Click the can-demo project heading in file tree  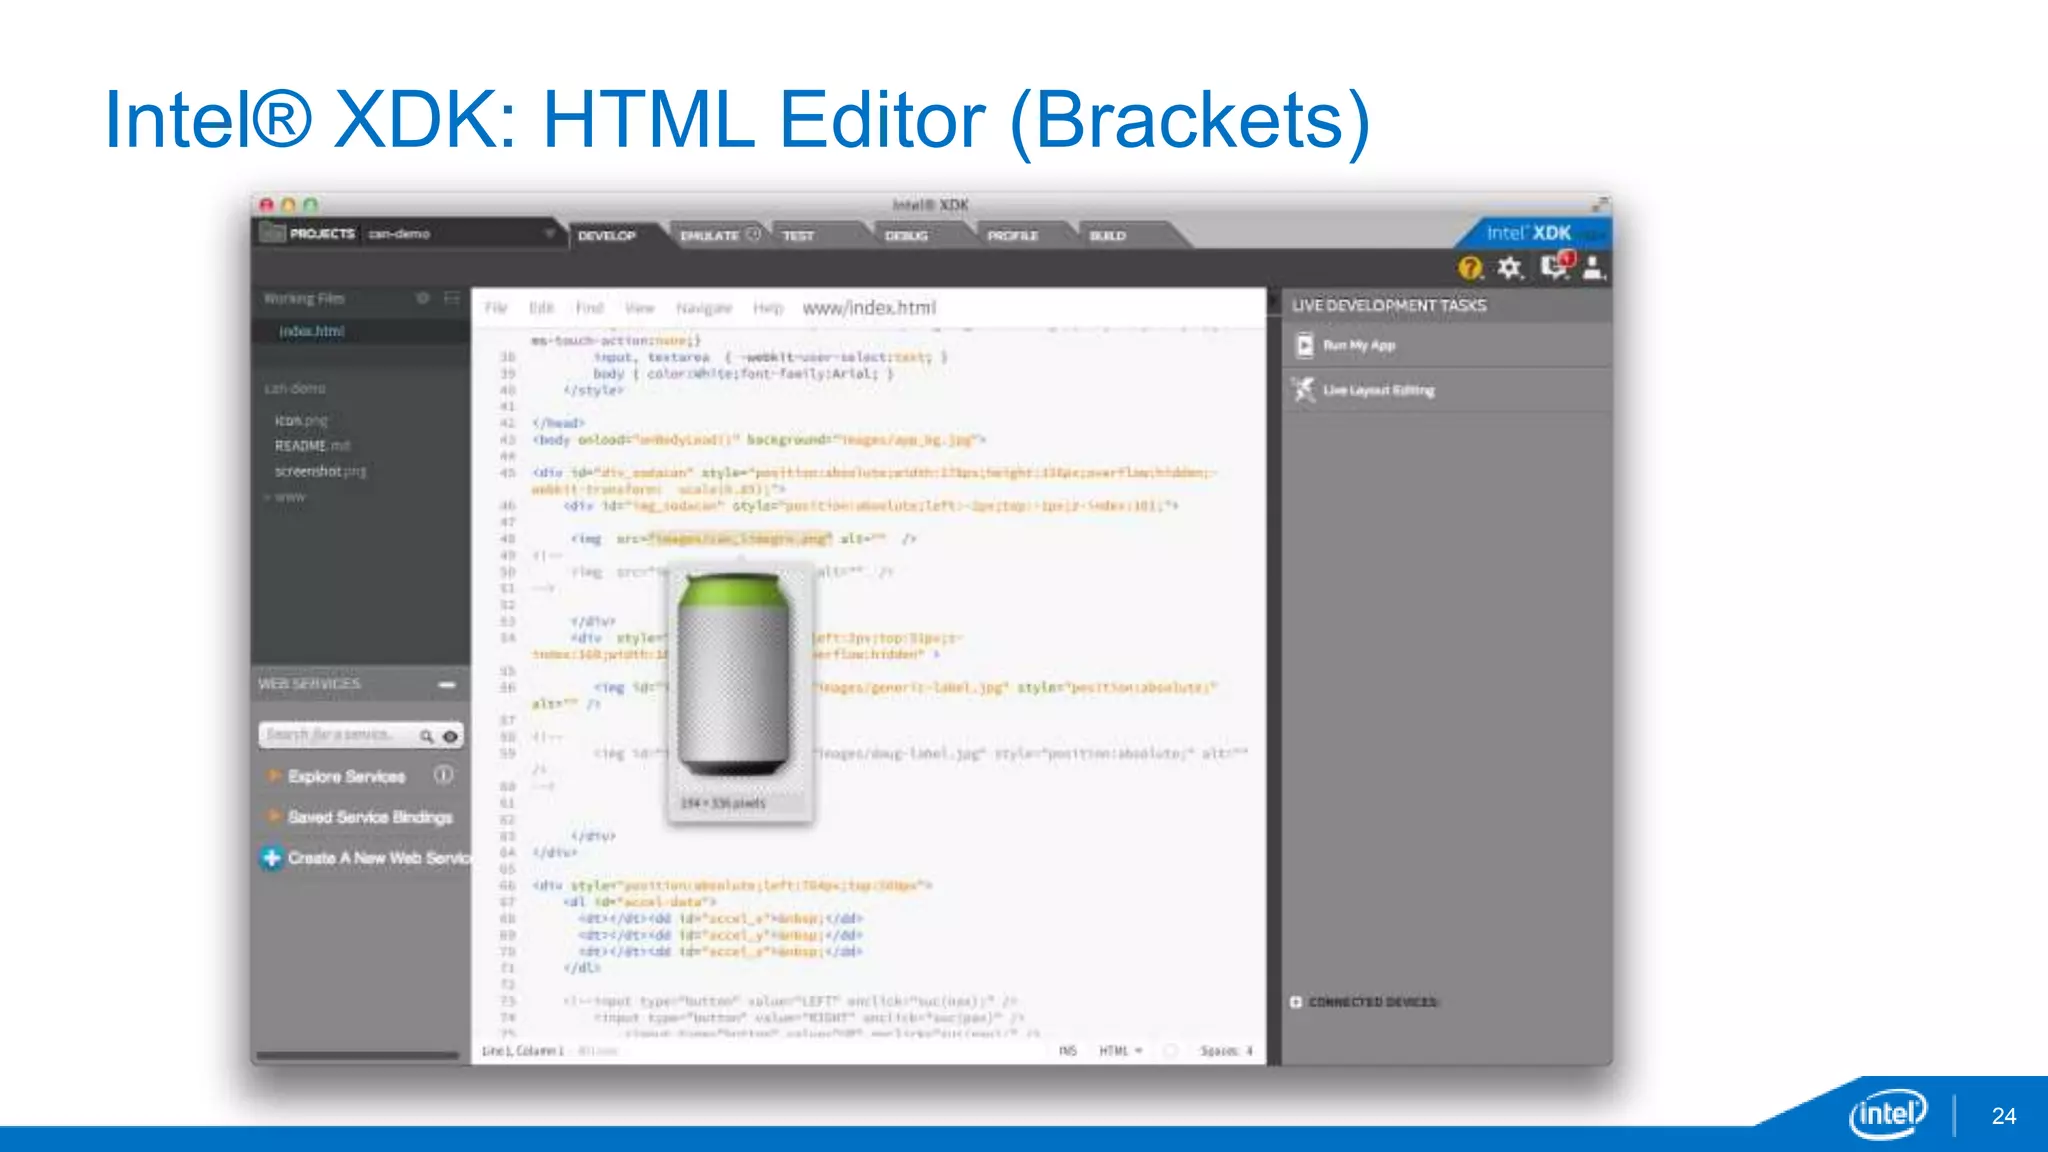(x=295, y=388)
